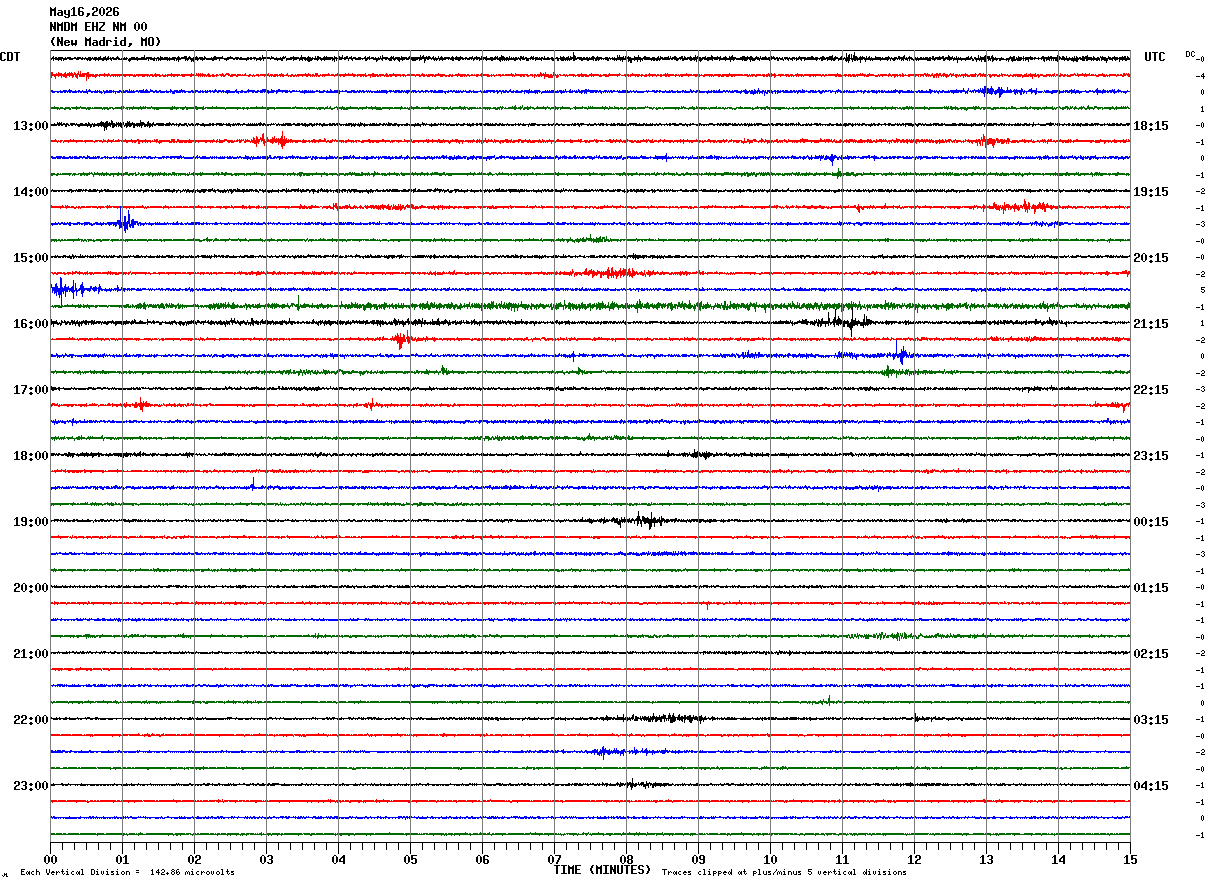Click the 08 minute tick on the time axis
1210x886 pixels.
[626, 859]
